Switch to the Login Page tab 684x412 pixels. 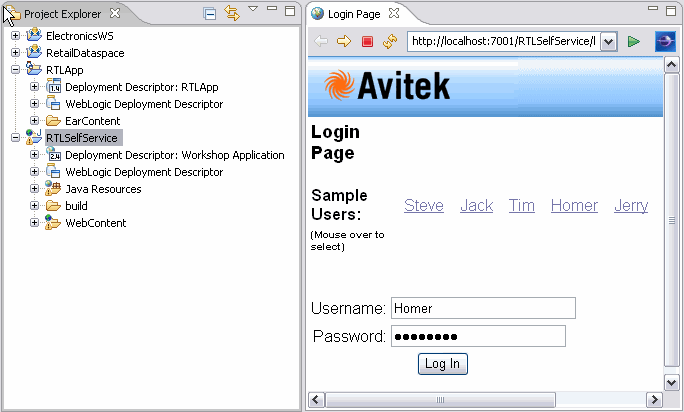(354, 14)
